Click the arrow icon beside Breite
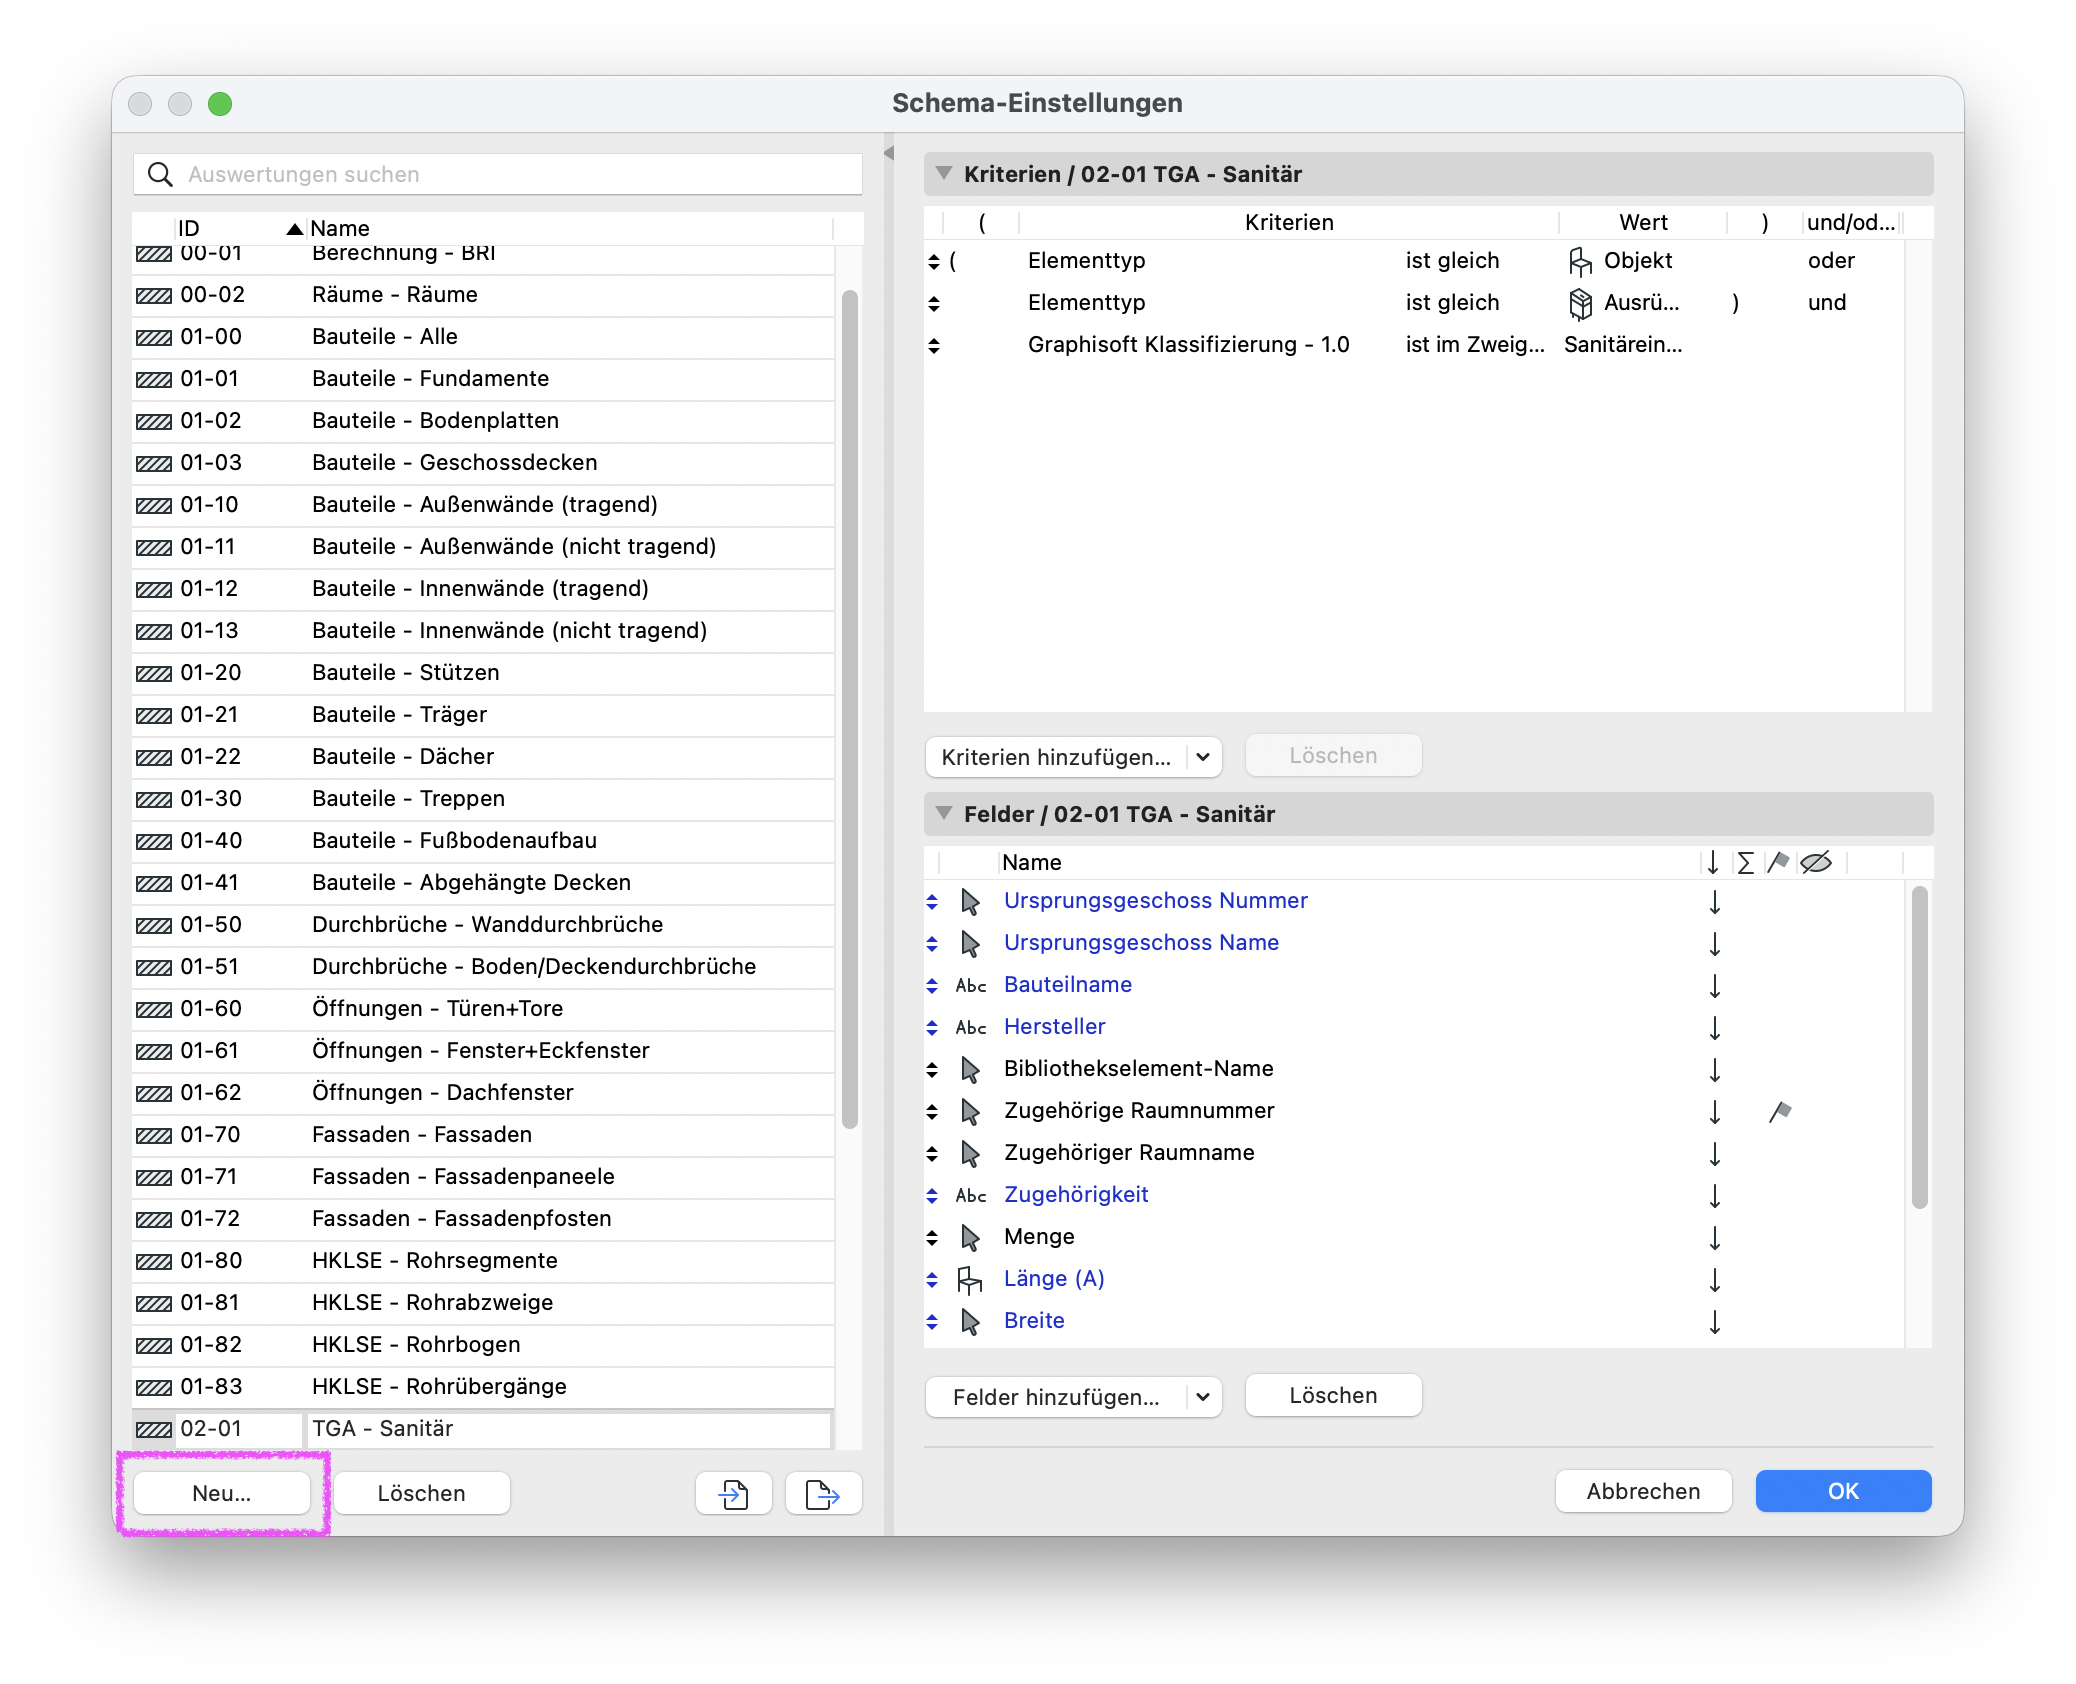Image resolution: width=2076 pixels, height=1684 pixels. coord(970,1321)
